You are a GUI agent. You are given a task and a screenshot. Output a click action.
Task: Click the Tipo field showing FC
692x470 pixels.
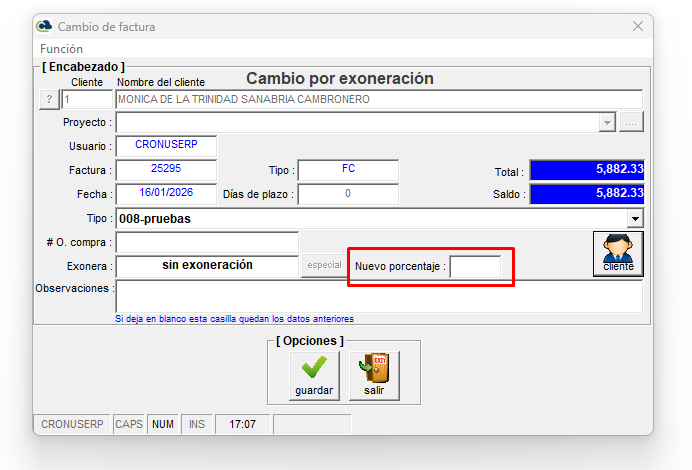[x=348, y=170]
